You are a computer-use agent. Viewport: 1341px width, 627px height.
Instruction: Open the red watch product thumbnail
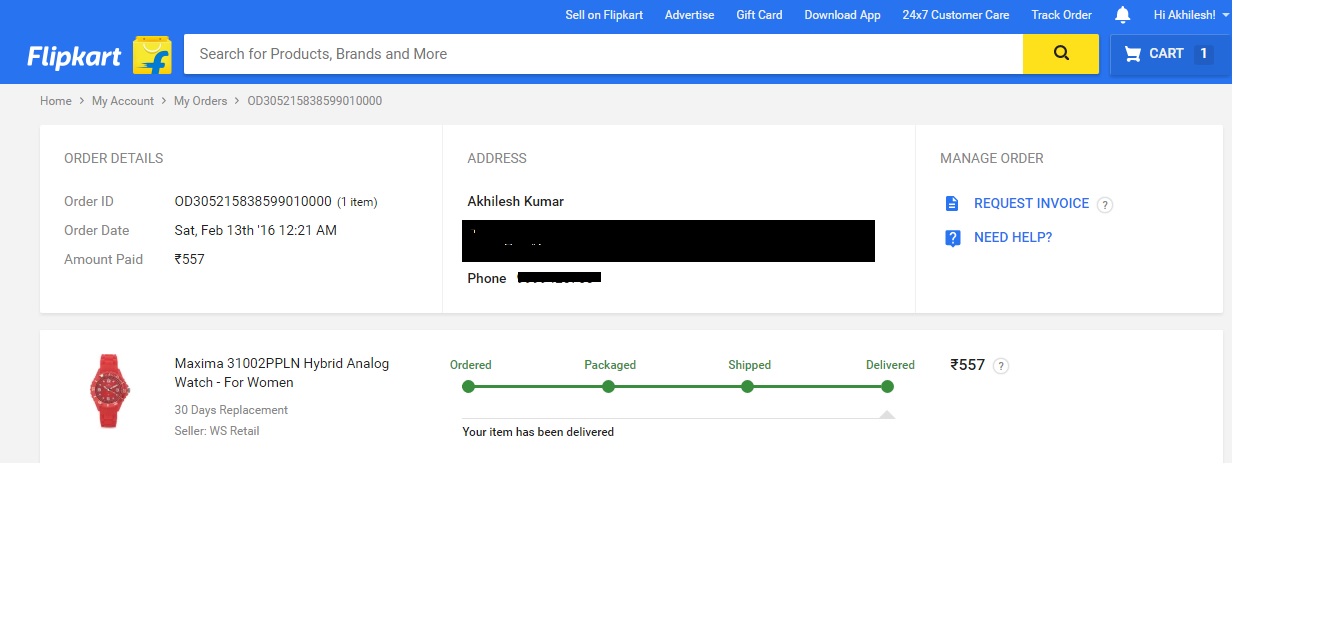point(109,390)
